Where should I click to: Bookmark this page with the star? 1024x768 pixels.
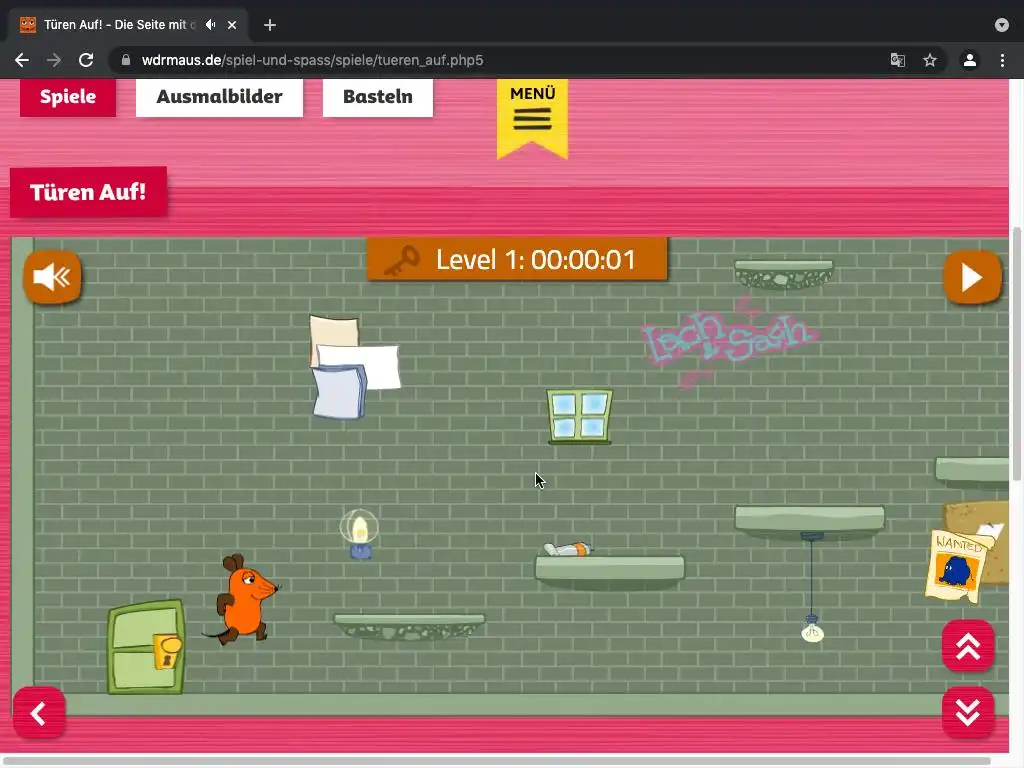click(930, 60)
